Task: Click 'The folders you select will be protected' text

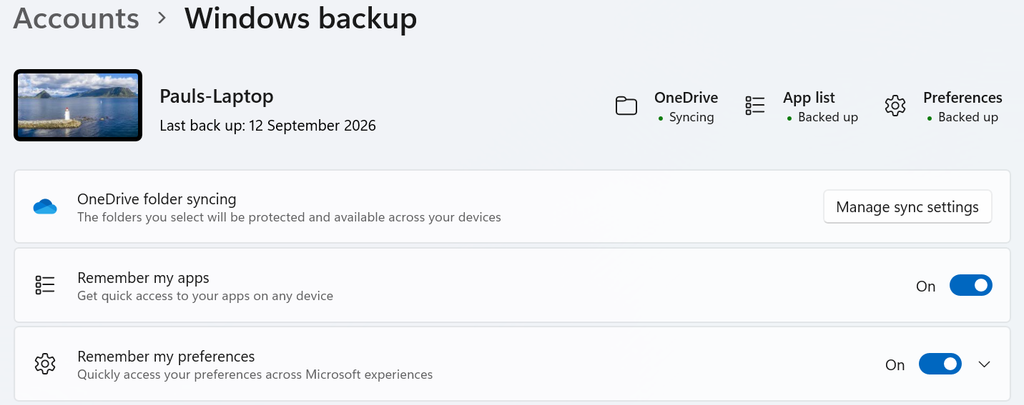Action: (x=289, y=217)
